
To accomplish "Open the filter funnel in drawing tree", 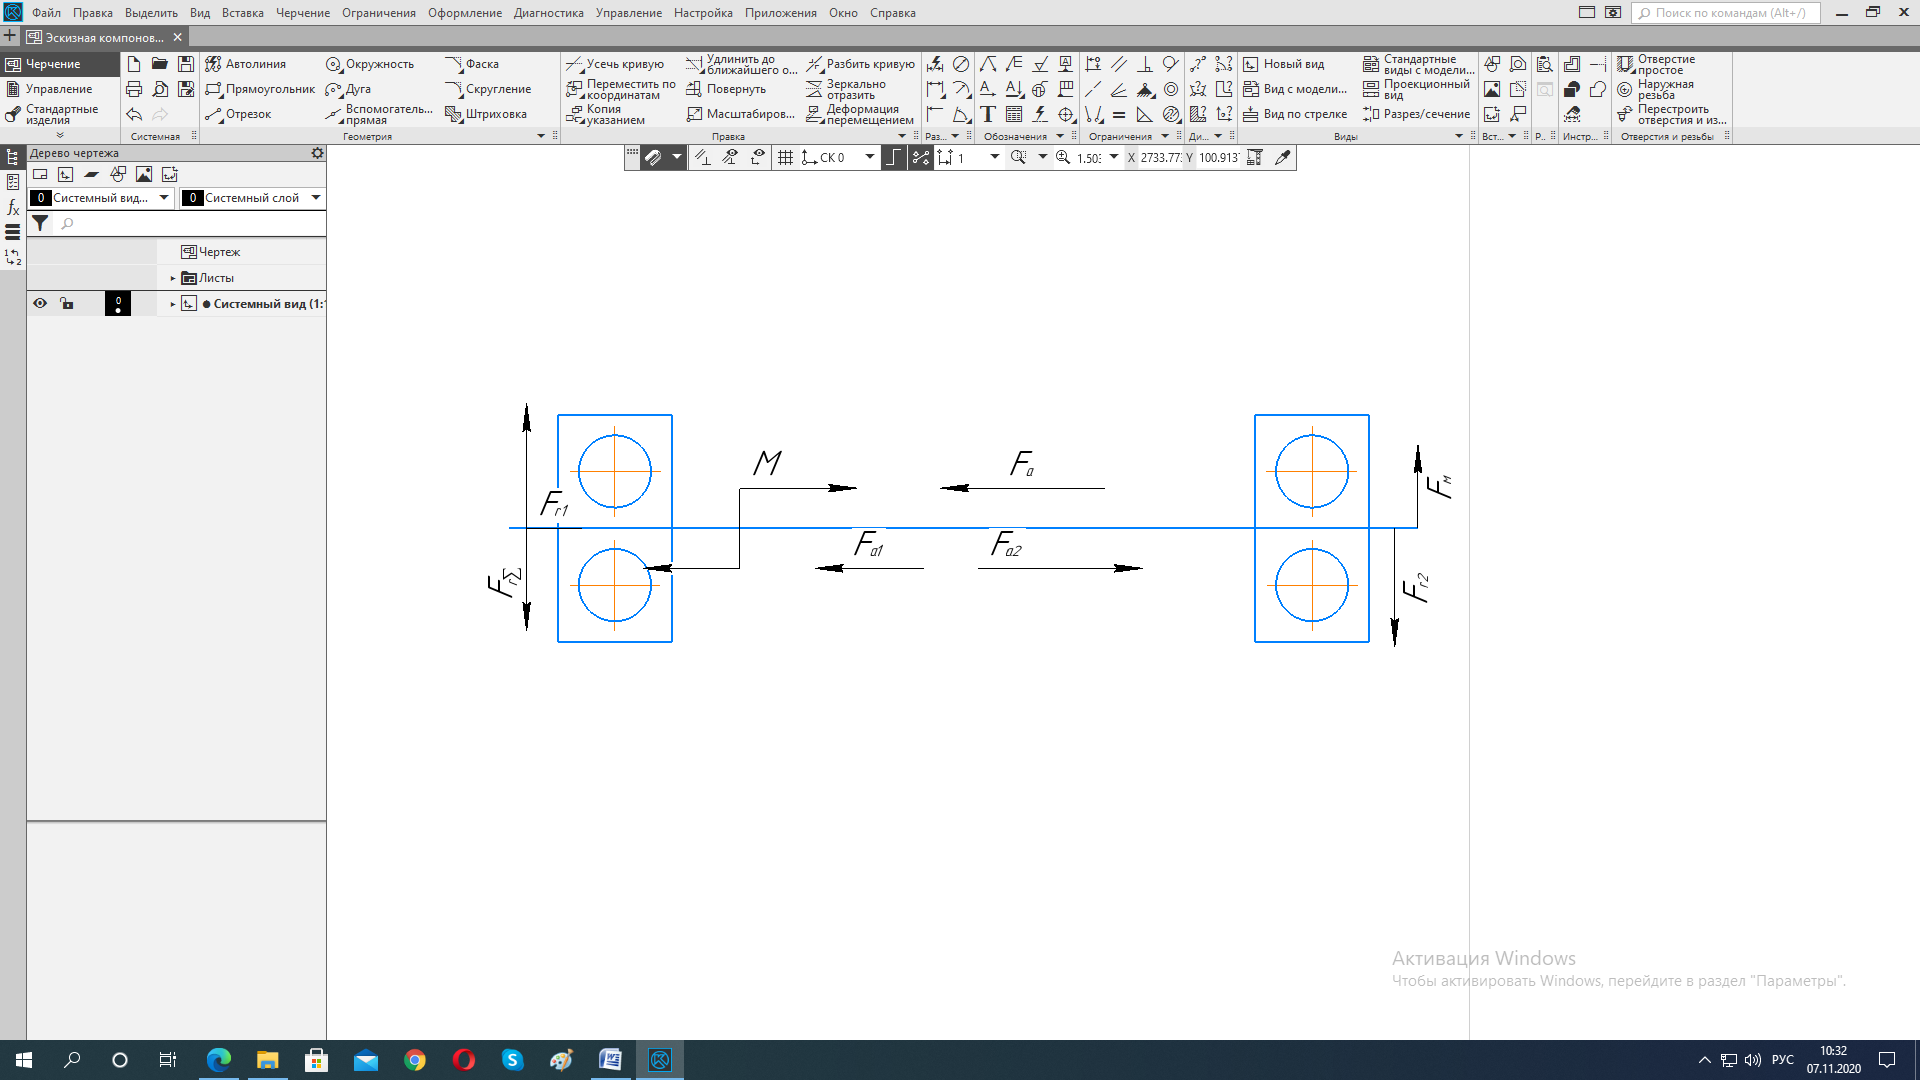I will (40, 223).
